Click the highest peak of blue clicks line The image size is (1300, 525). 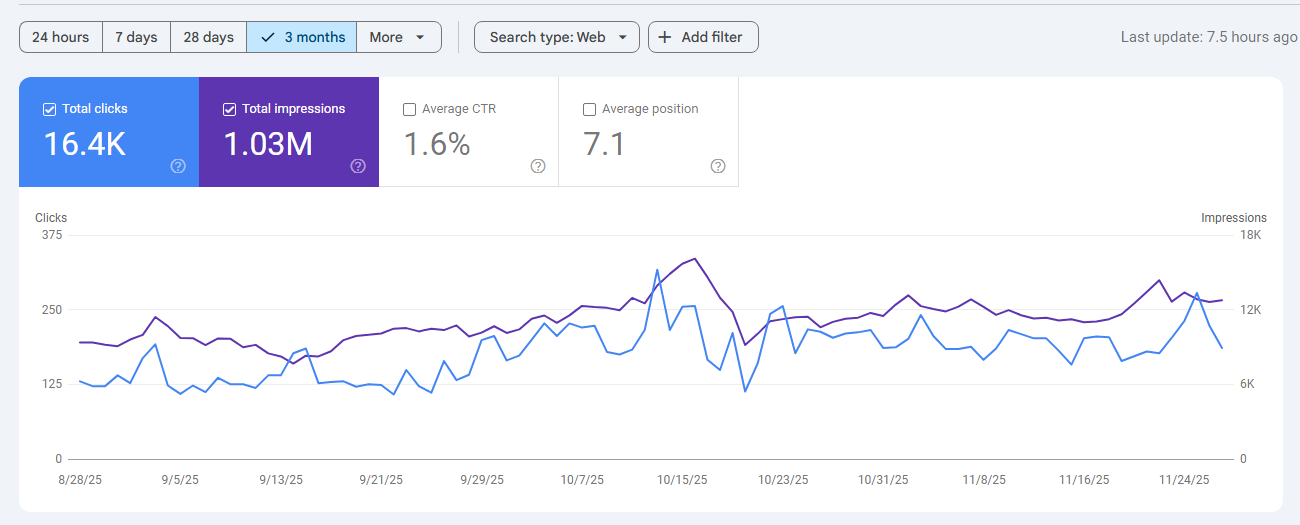click(x=657, y=270)
